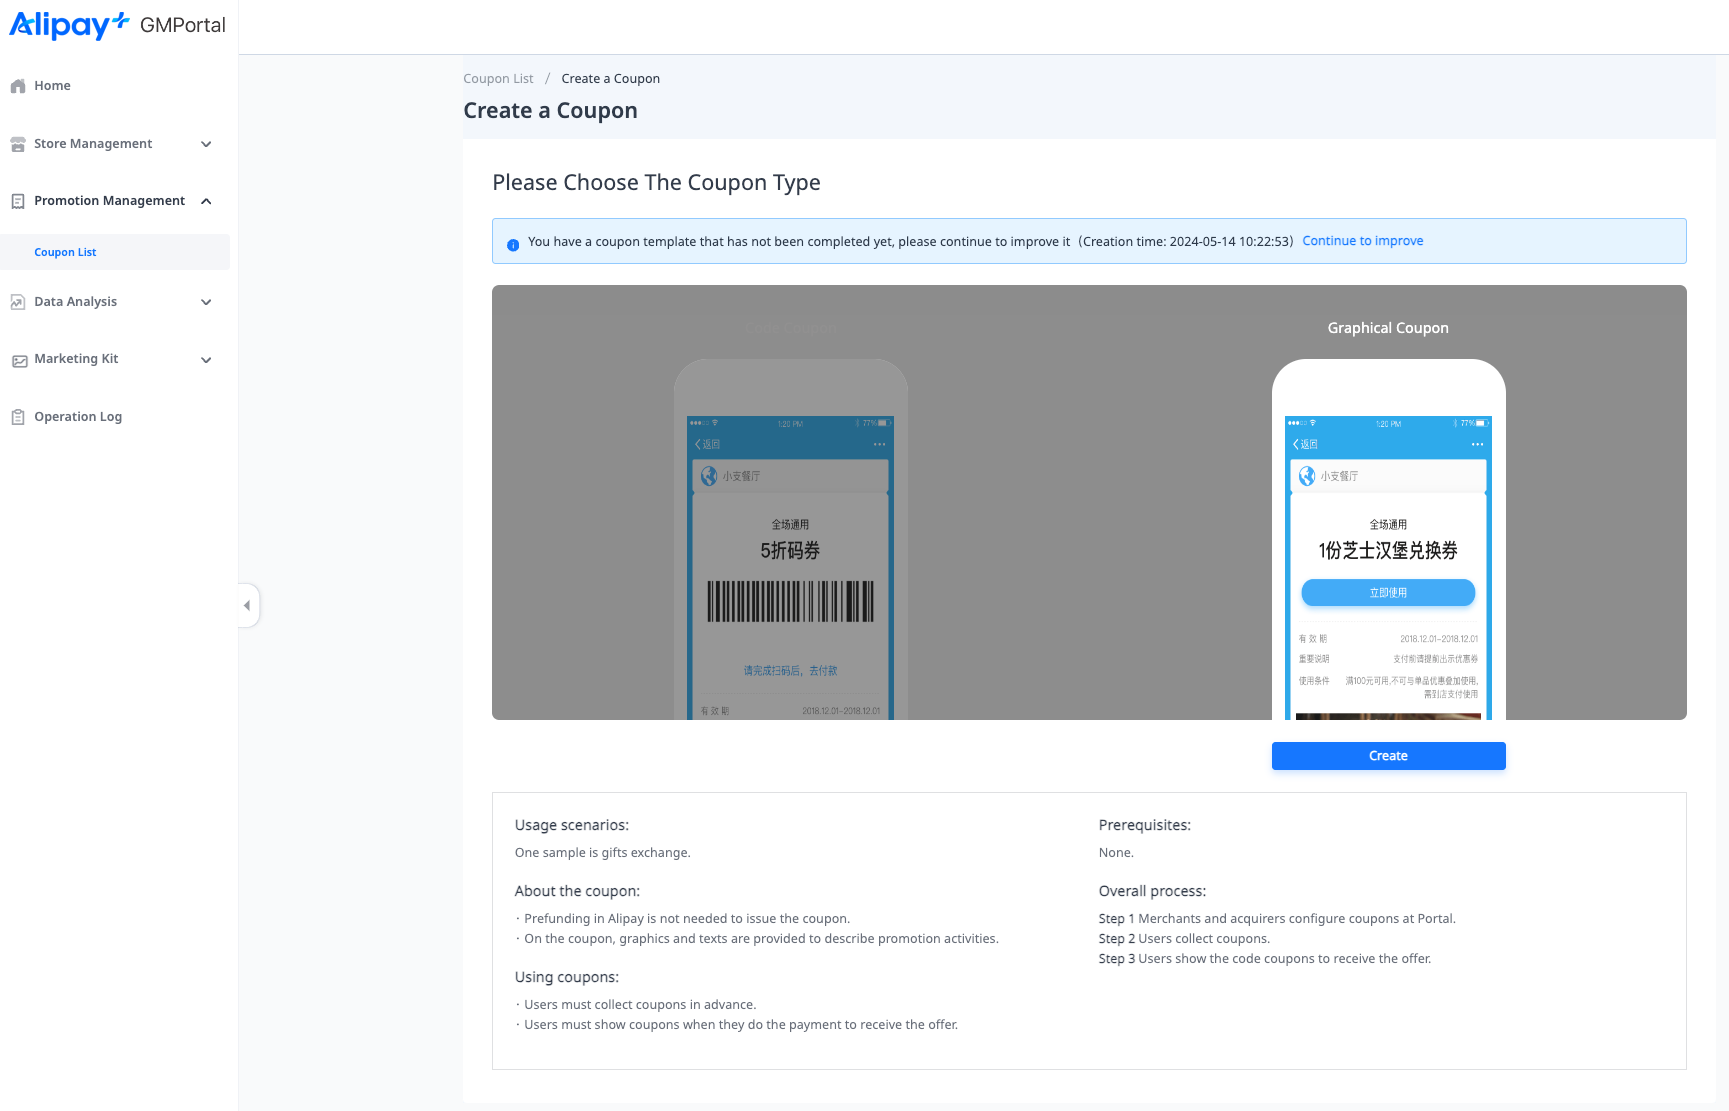Click the Promotion Management document icon
This screenshot has height=1111, width=1729.
(18, 201)
